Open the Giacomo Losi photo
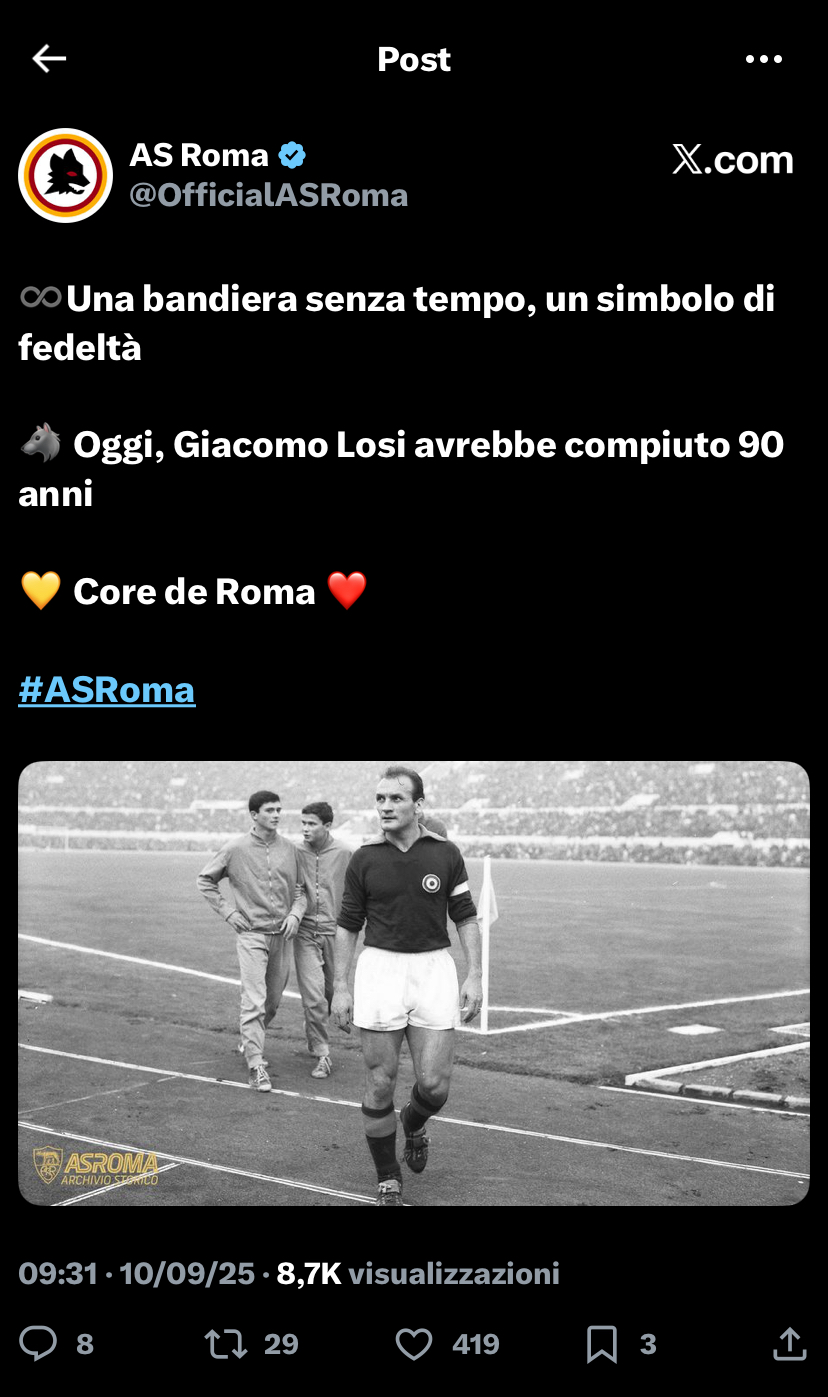Viewport: 828px width, 1397px height. 414,983
